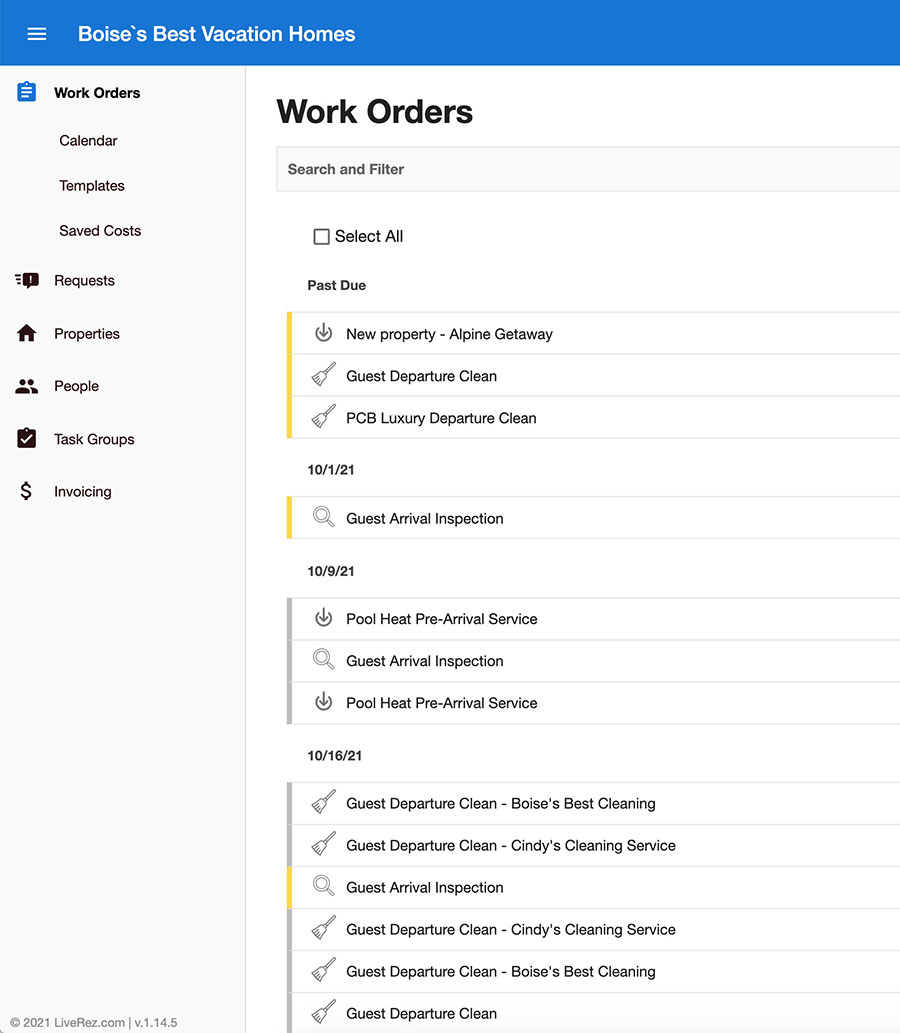Open the Work Orders sidebar menu
900x1033 pixels.
point(97,93)
